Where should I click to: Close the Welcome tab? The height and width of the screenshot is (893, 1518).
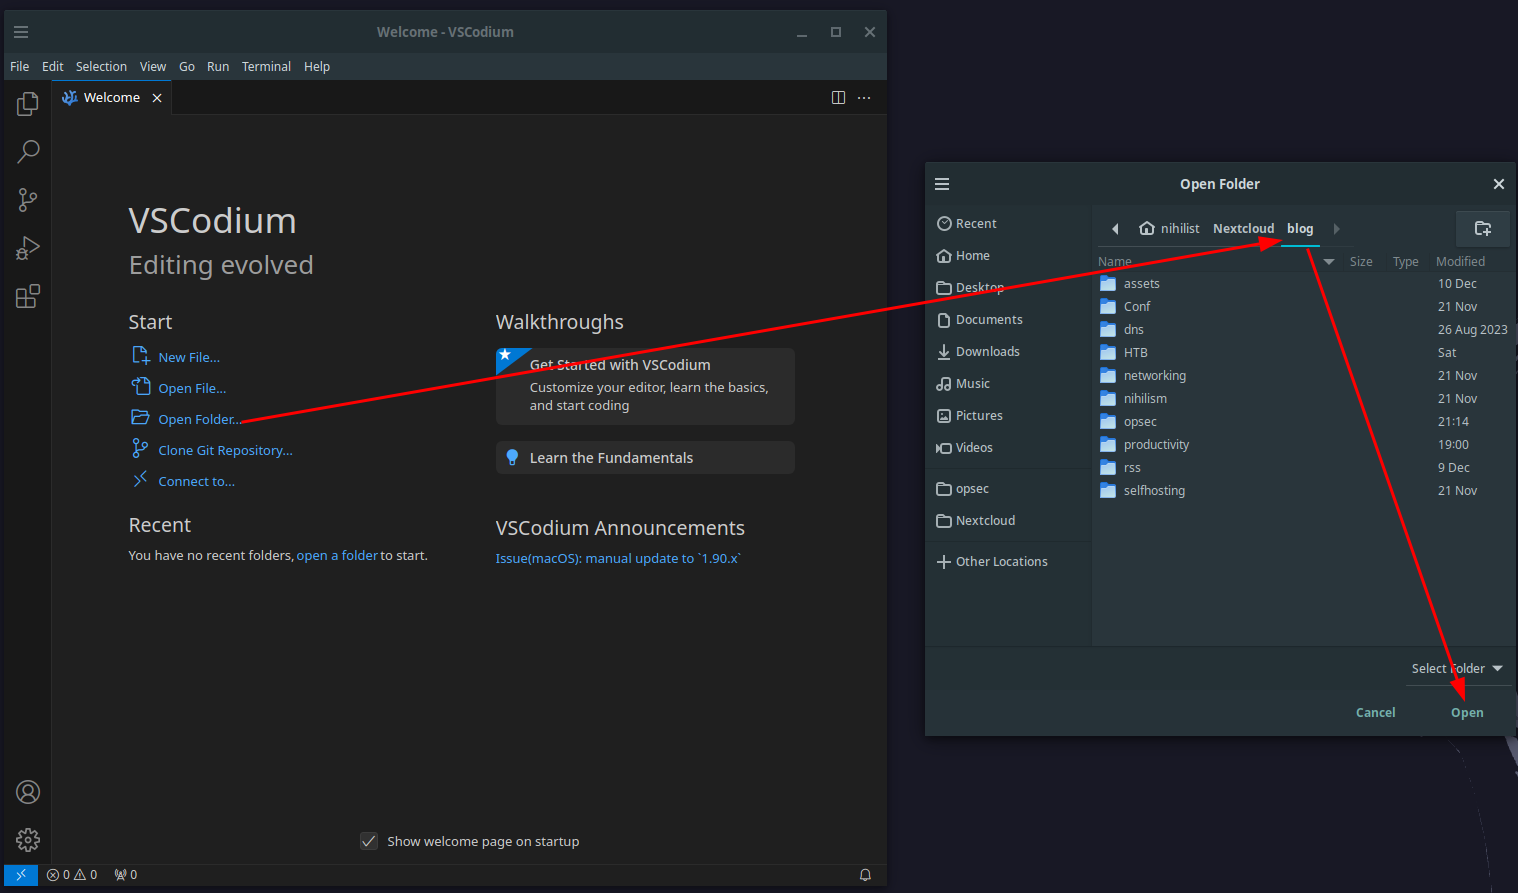click(157, 98)
